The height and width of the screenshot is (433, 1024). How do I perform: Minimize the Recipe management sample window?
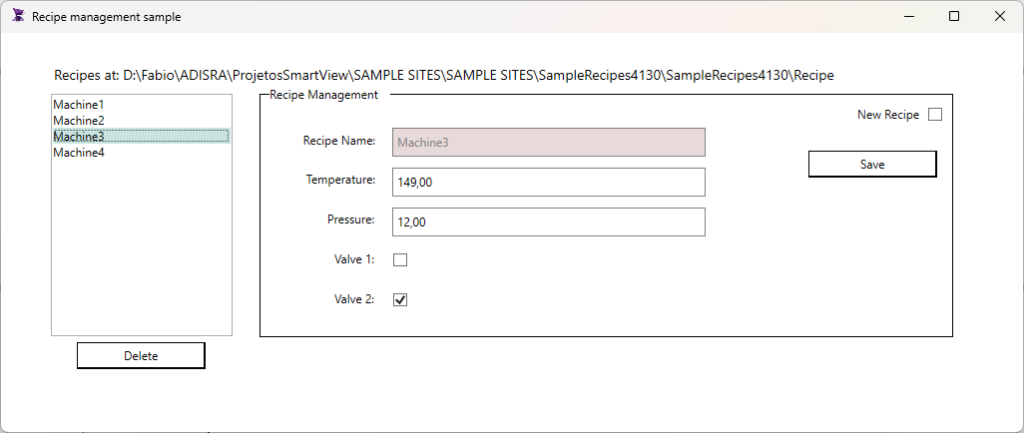point(908,16)
